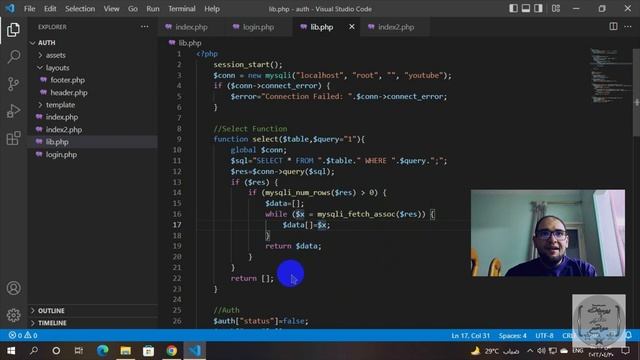Image resolution: width=640 pixels, height=360 pixels.
Task: Toggle primary side bar visibility
Action: pyautogui.click(x=513, y=9)
